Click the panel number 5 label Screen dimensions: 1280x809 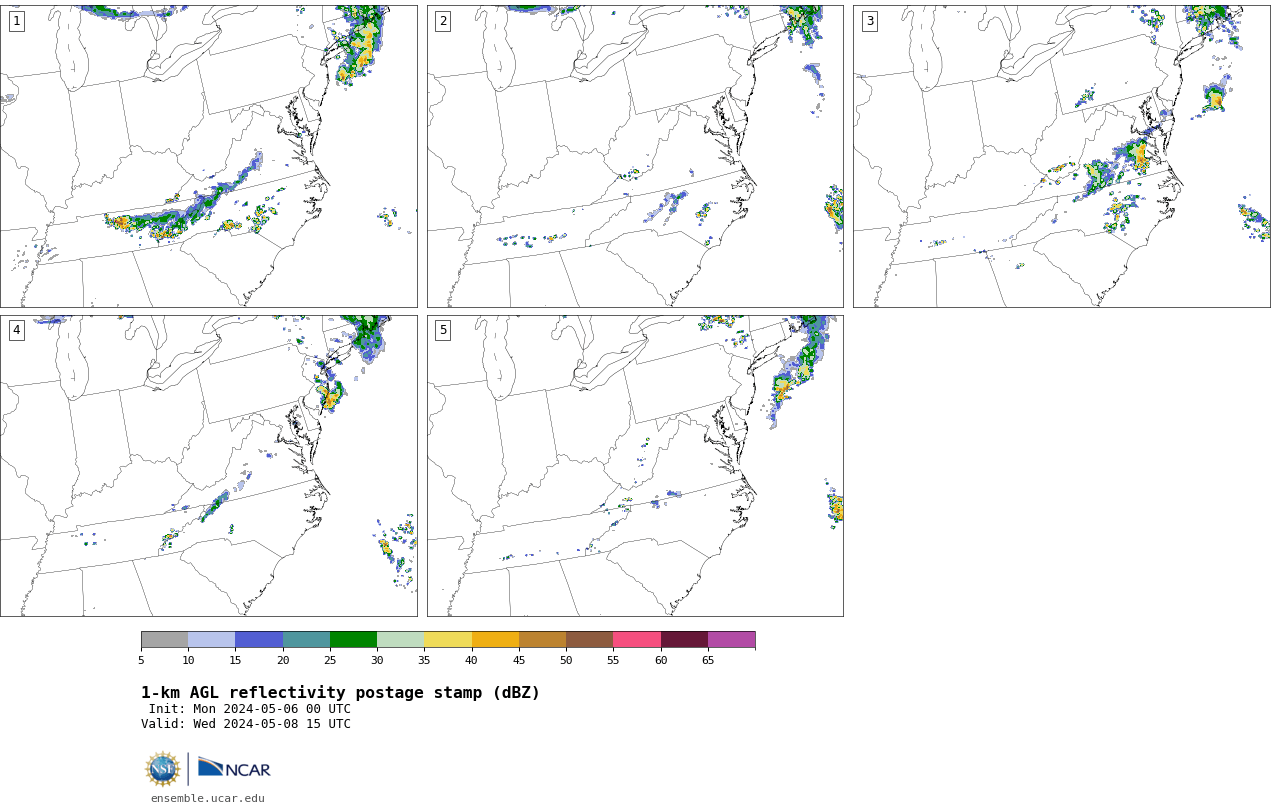(443, 330)
